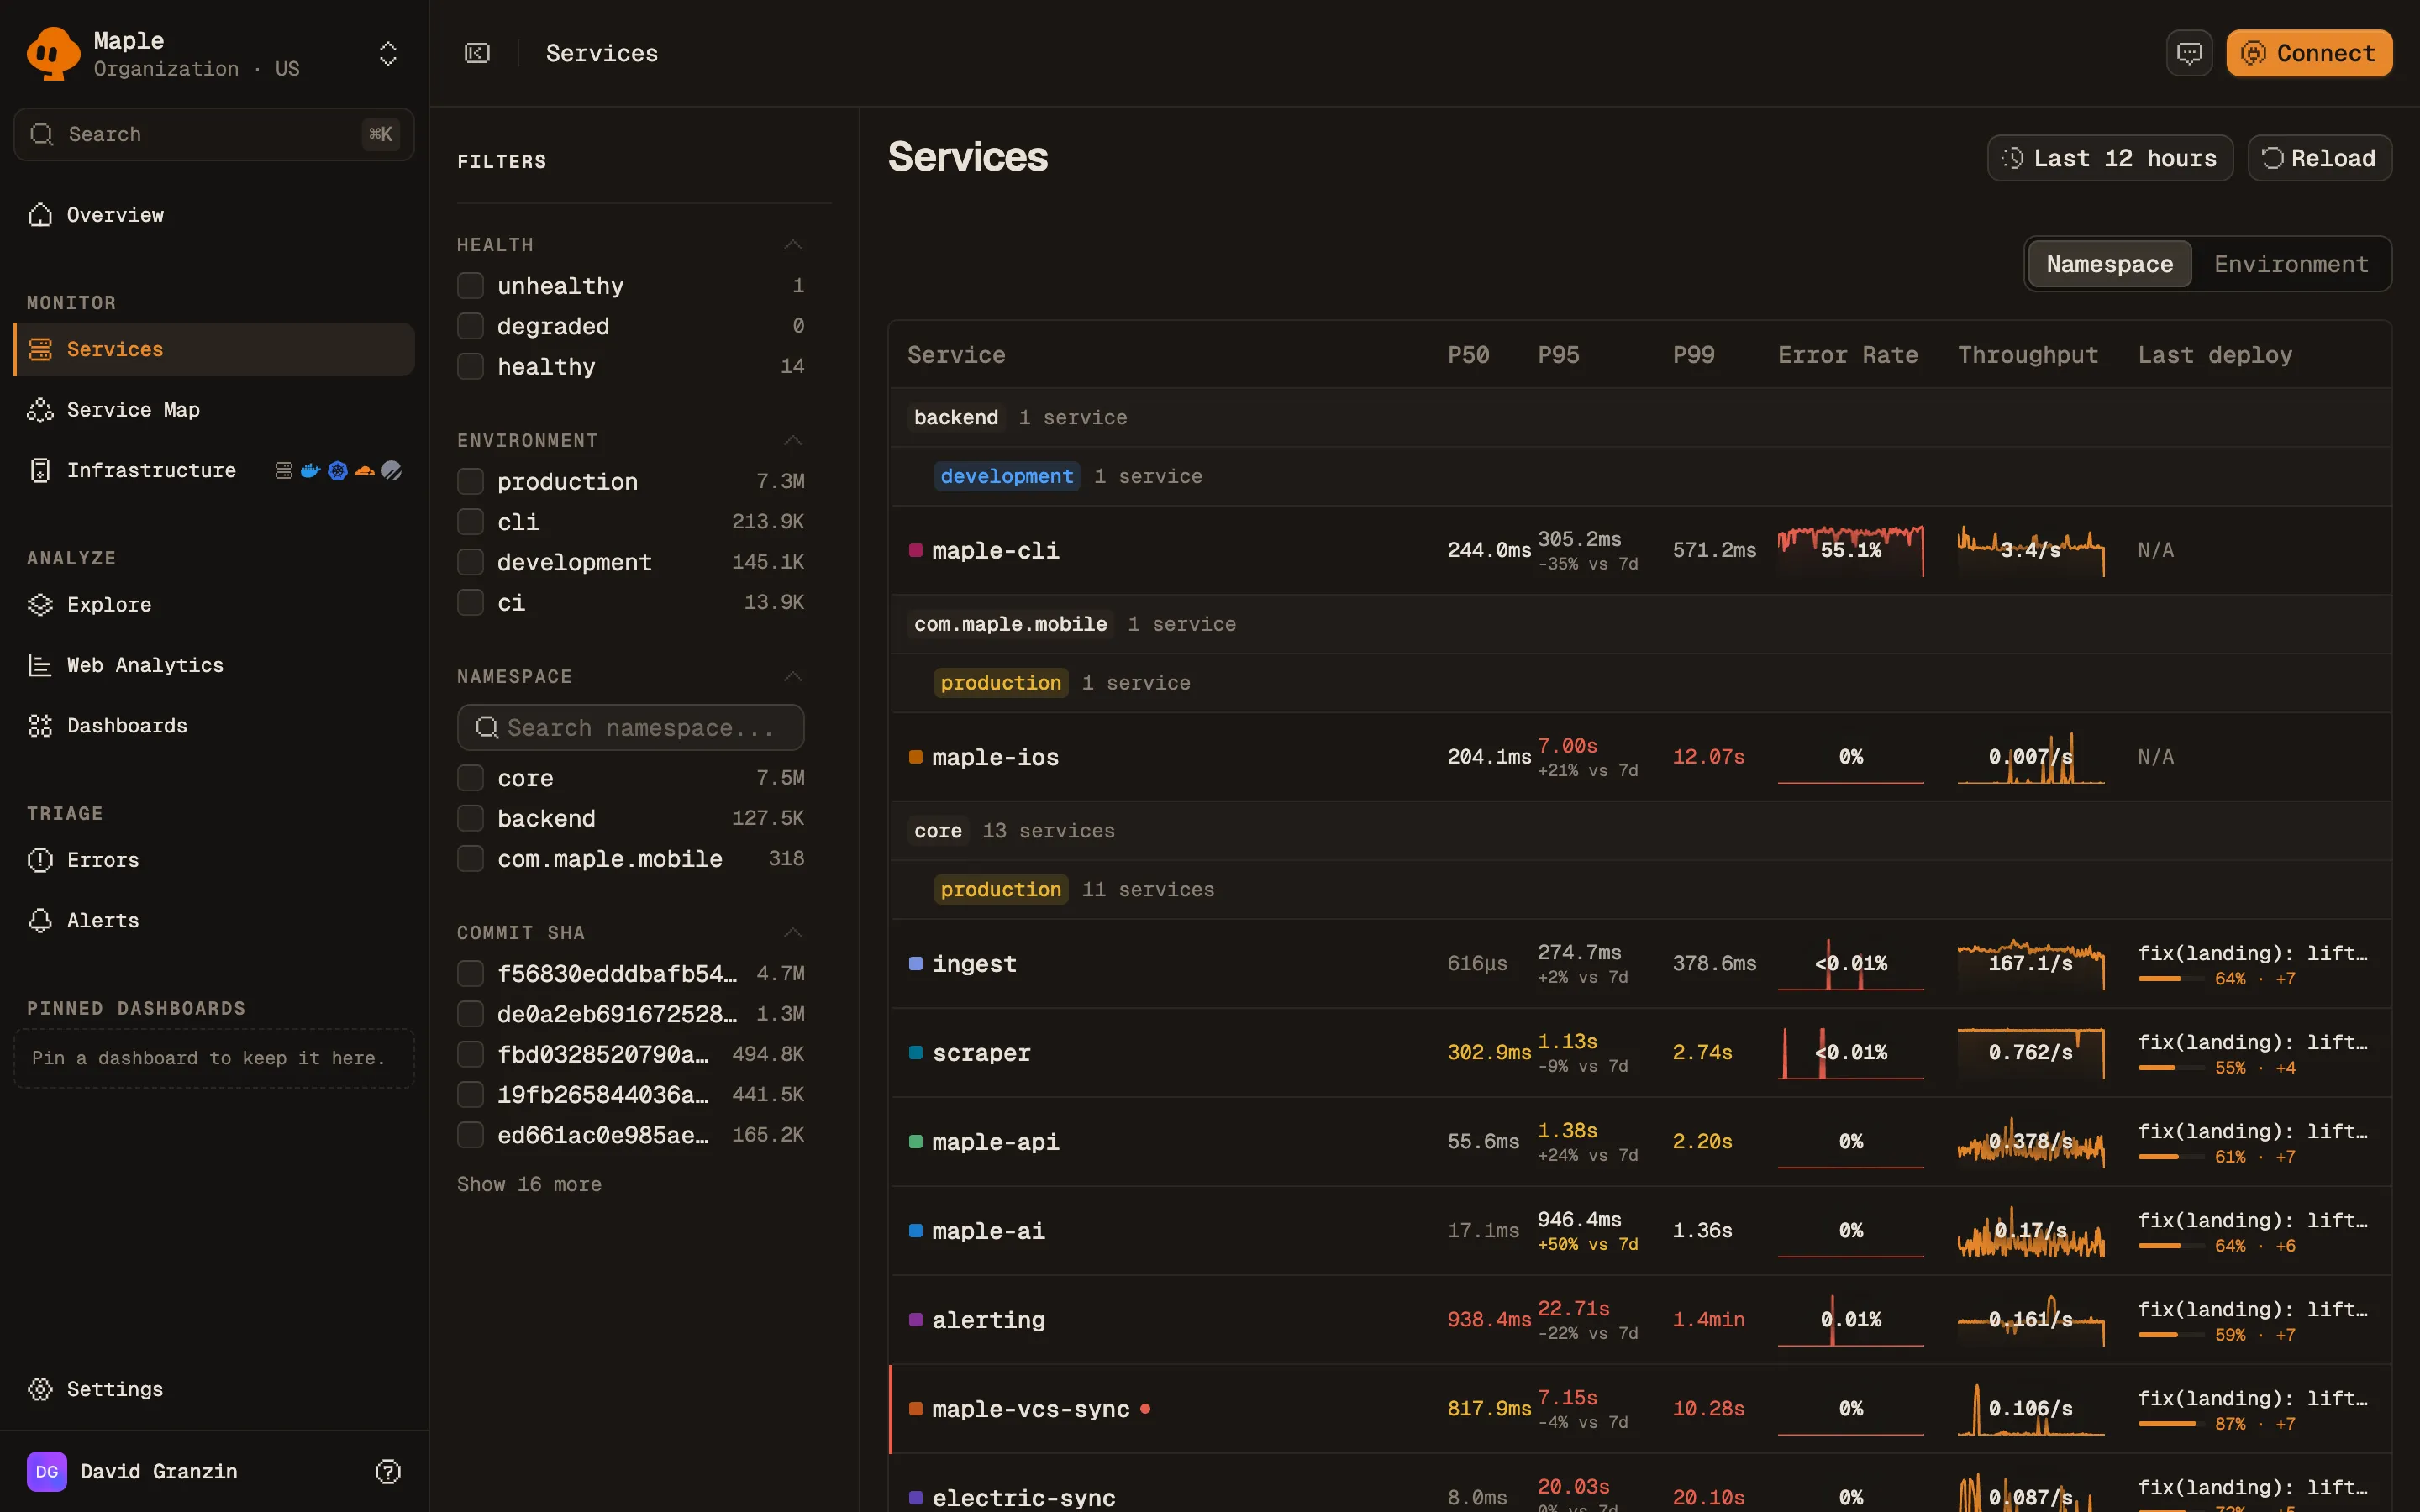Check the f56830edddbafb54 commit checkbox
This screenshot has width=2420, height=1512.
pyautogui.click(x=470, y=973)
